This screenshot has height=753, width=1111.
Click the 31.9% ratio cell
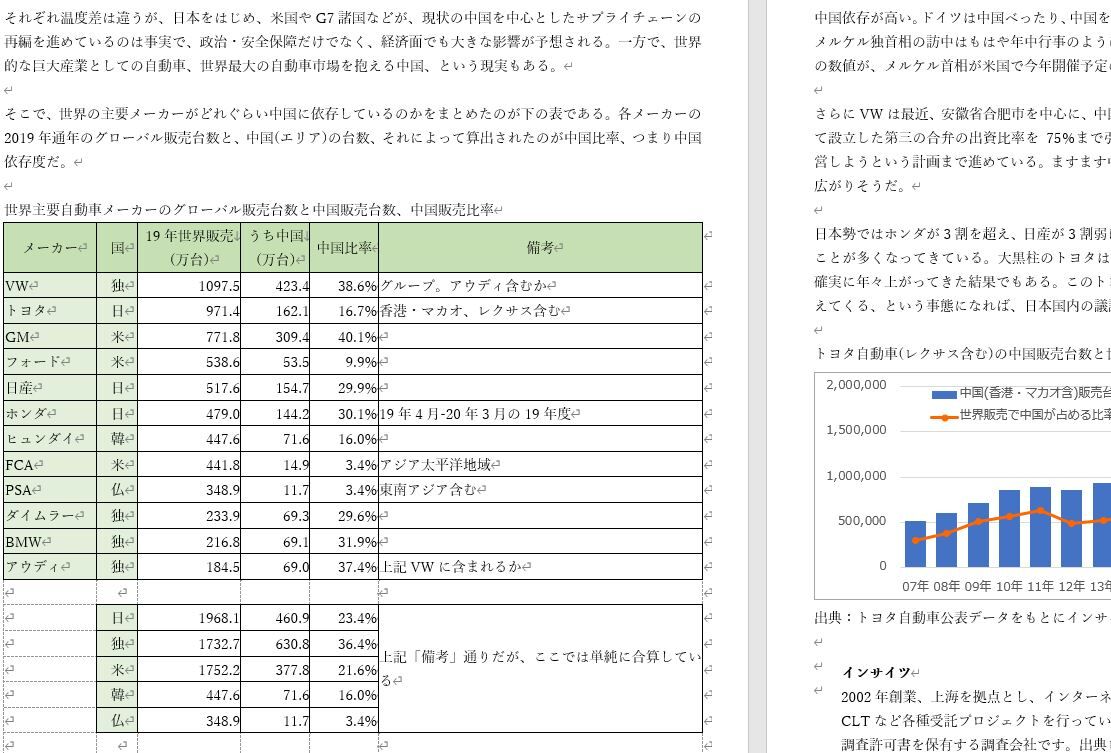coord(344,541)
